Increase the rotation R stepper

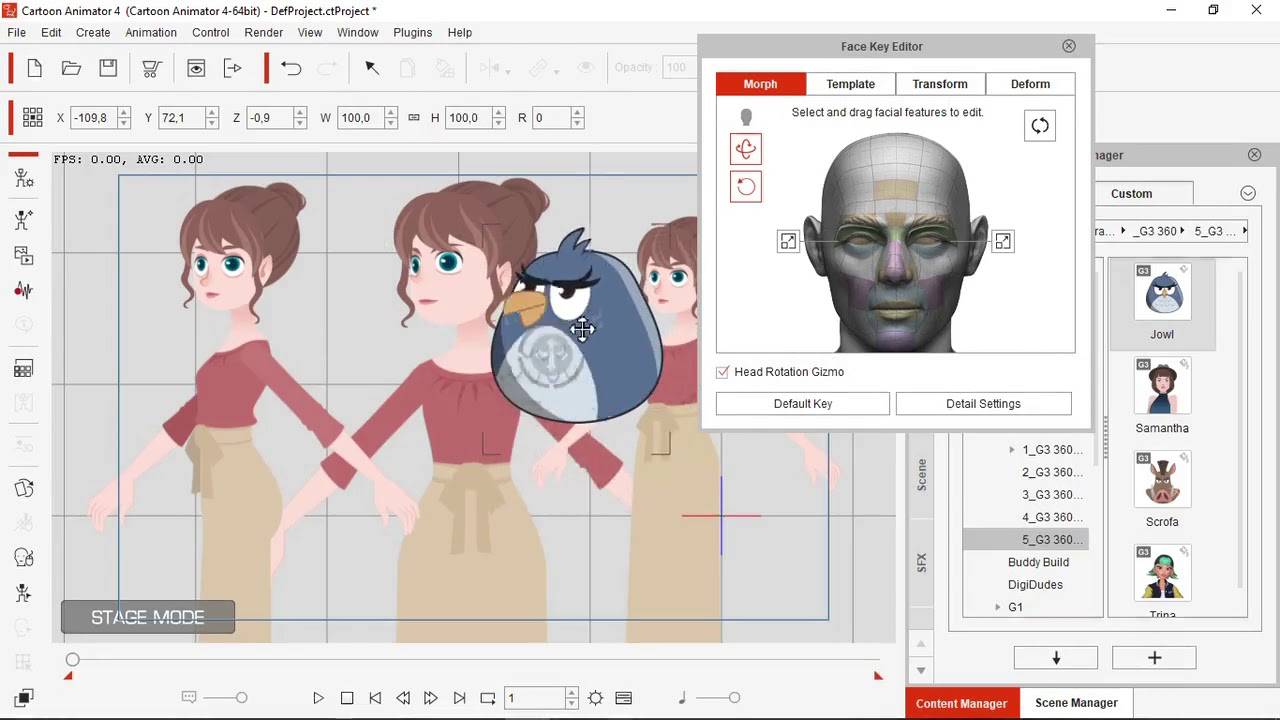(577, 113)
